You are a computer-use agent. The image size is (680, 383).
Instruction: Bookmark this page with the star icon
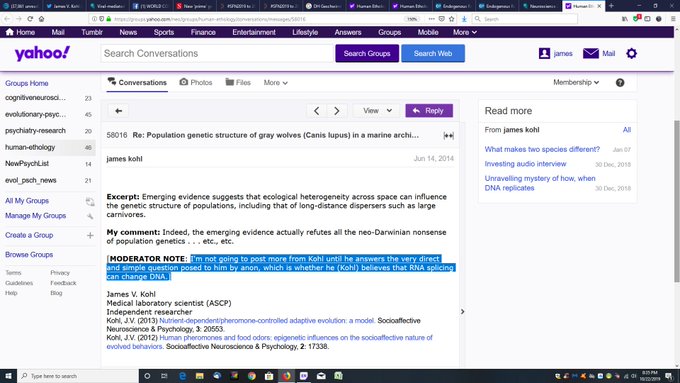tap(451, 19)
